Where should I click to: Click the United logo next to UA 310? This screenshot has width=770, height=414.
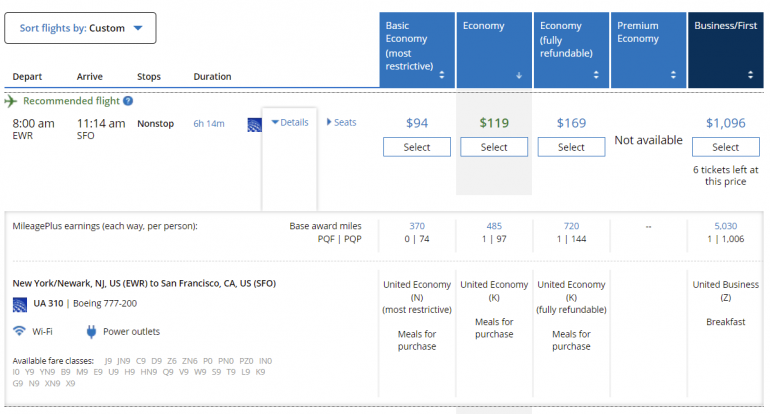19,304
